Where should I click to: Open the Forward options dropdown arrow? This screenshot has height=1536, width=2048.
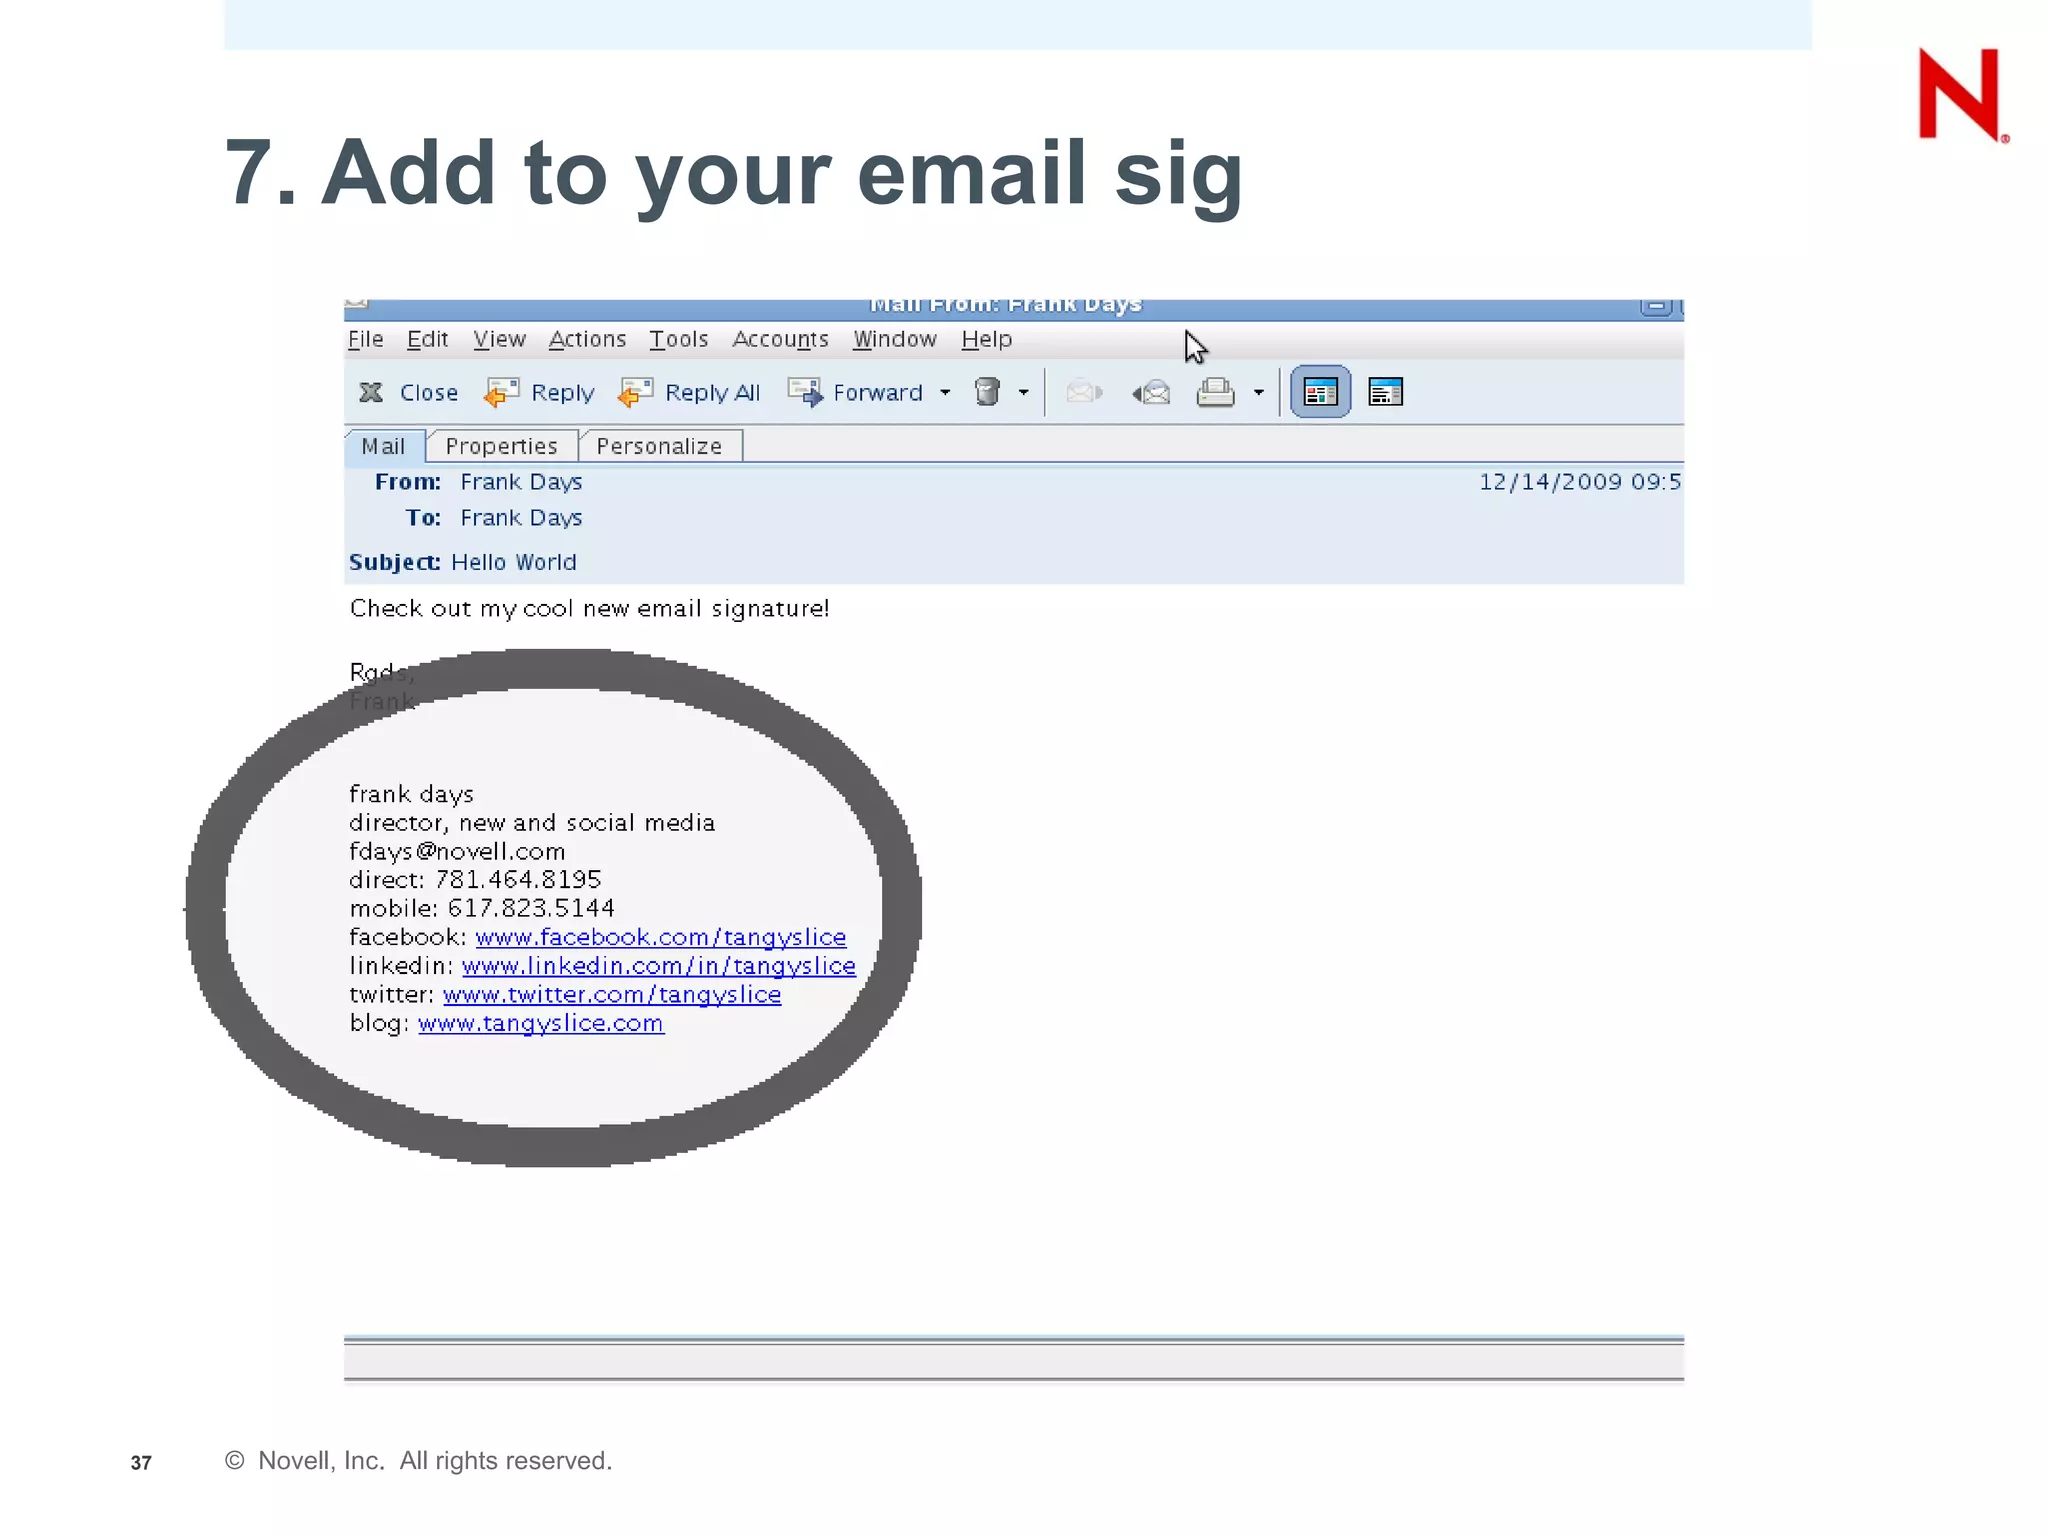pyautogui.click(x=945, y=392)
